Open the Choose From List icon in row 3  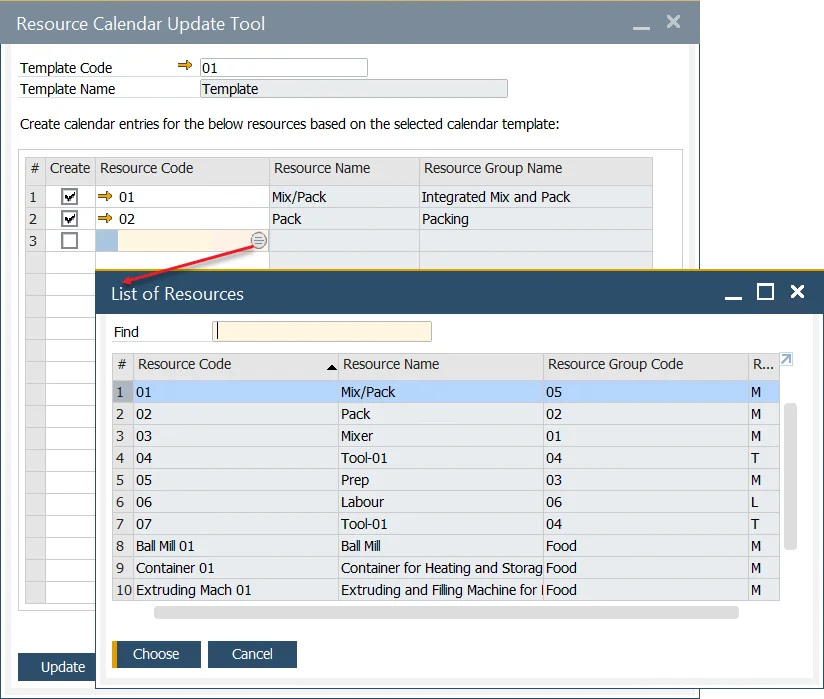[x=258, y=240]
